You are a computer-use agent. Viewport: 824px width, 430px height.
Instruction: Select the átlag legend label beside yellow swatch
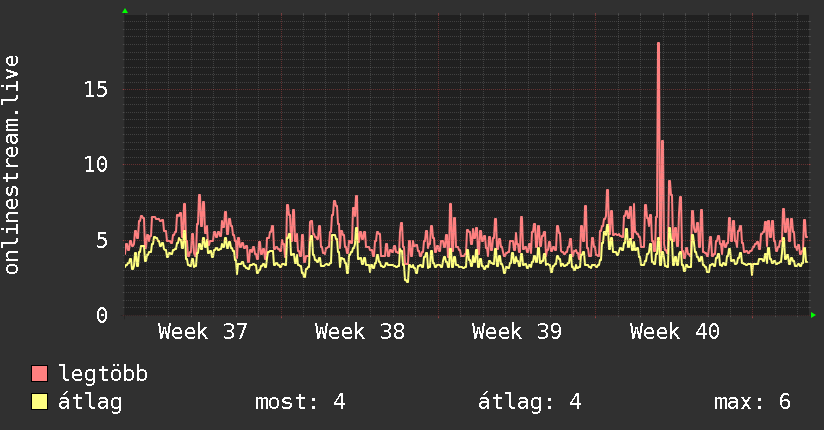tap(90, 402)
